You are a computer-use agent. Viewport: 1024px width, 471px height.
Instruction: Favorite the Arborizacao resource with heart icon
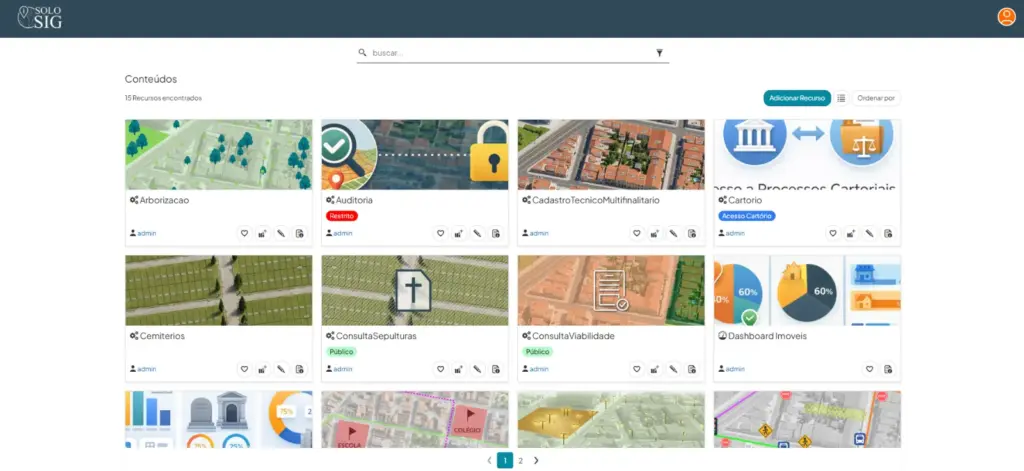pyautogui.click(x=244, y=233)
